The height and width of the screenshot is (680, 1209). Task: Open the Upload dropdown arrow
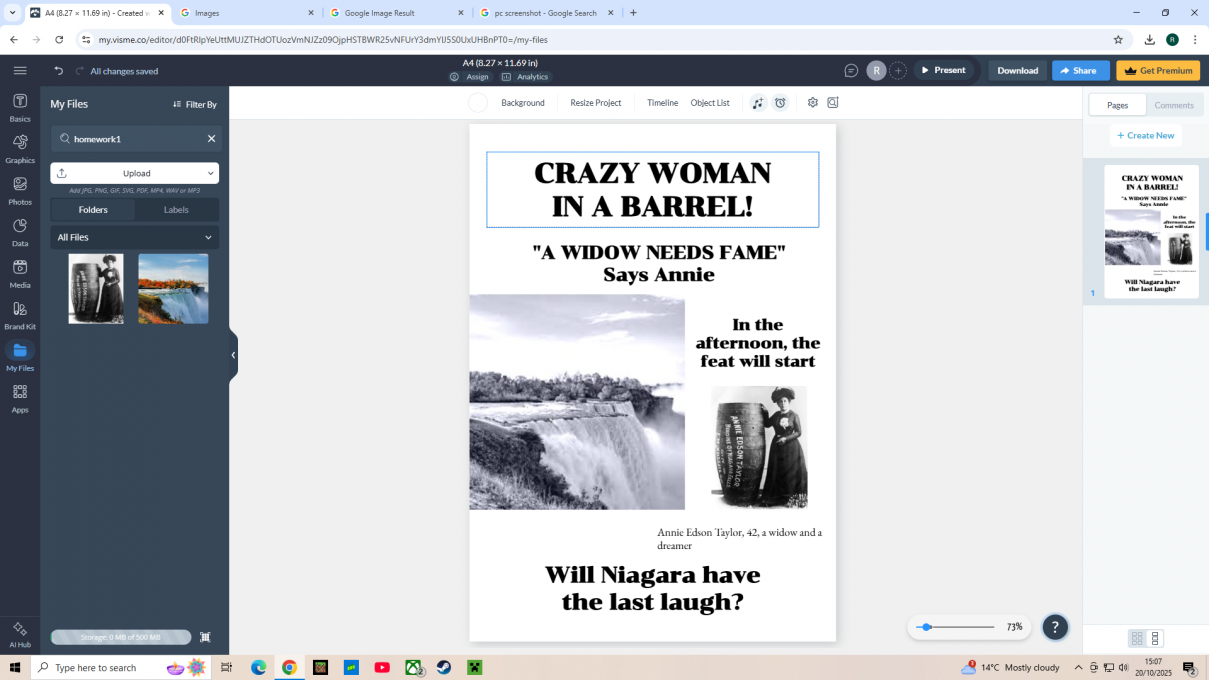coord(210,173)
